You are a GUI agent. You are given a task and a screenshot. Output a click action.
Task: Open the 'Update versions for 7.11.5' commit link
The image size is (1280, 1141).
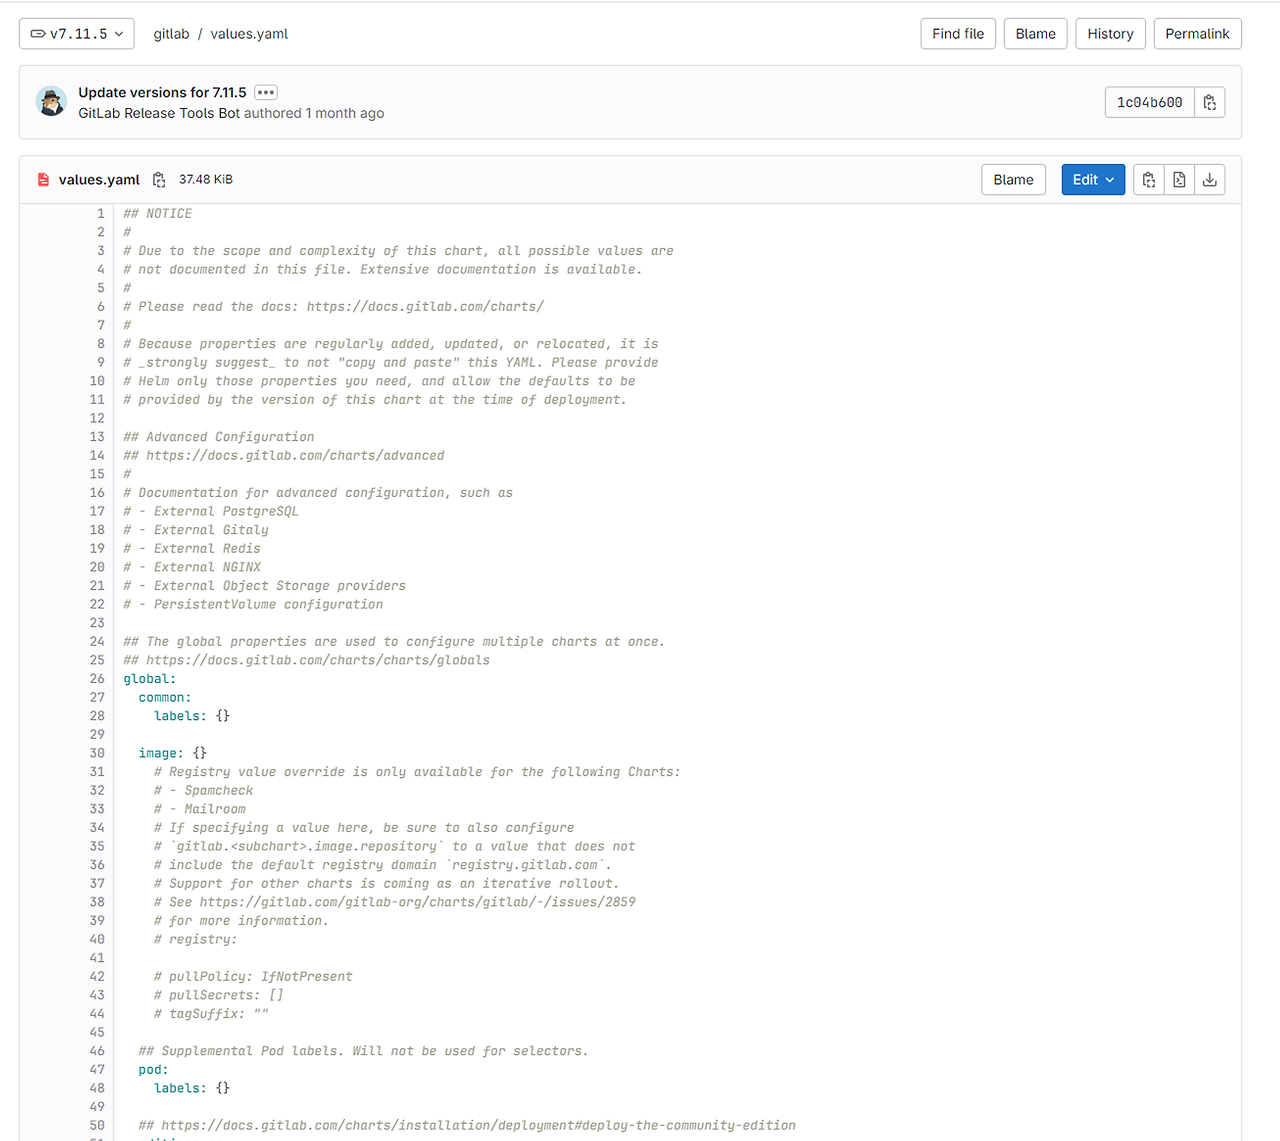tap(162, 92)
